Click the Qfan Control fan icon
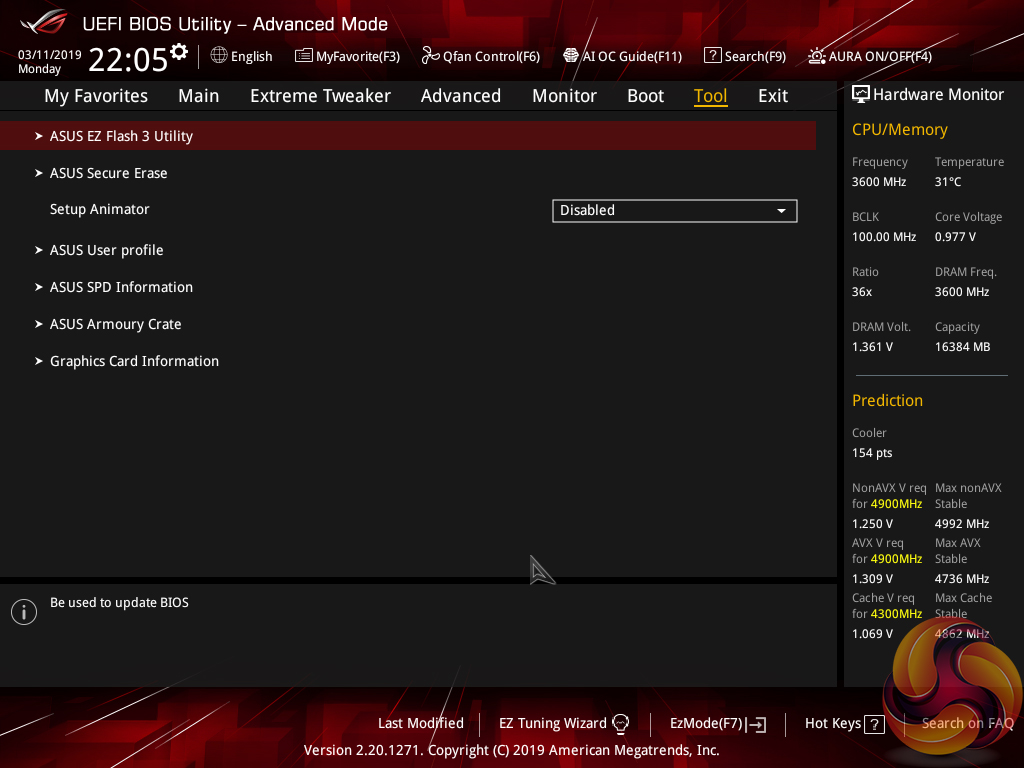The width and height of the screenshot is (1024, 768). [x=430, y=56]
